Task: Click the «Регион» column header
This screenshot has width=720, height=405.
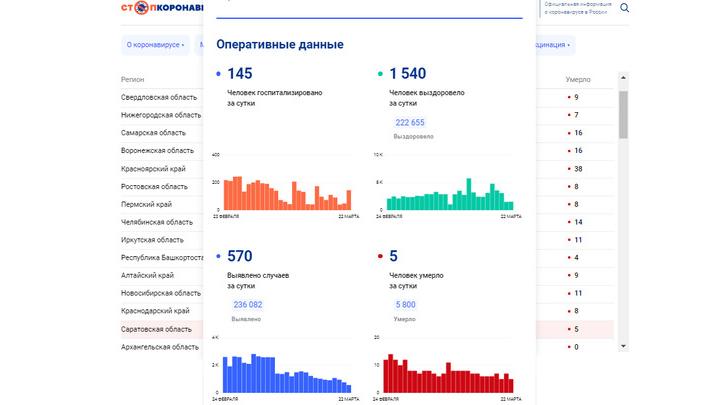Action: [133, 78]
